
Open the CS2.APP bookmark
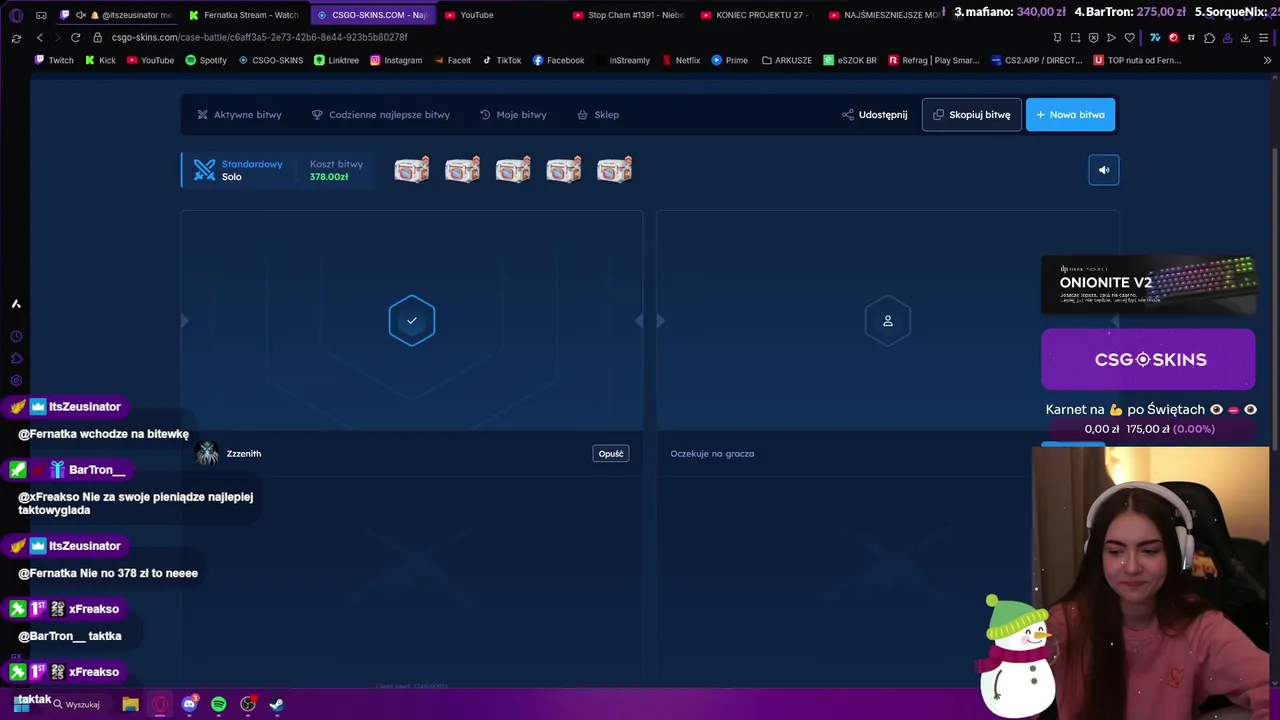1037,60
